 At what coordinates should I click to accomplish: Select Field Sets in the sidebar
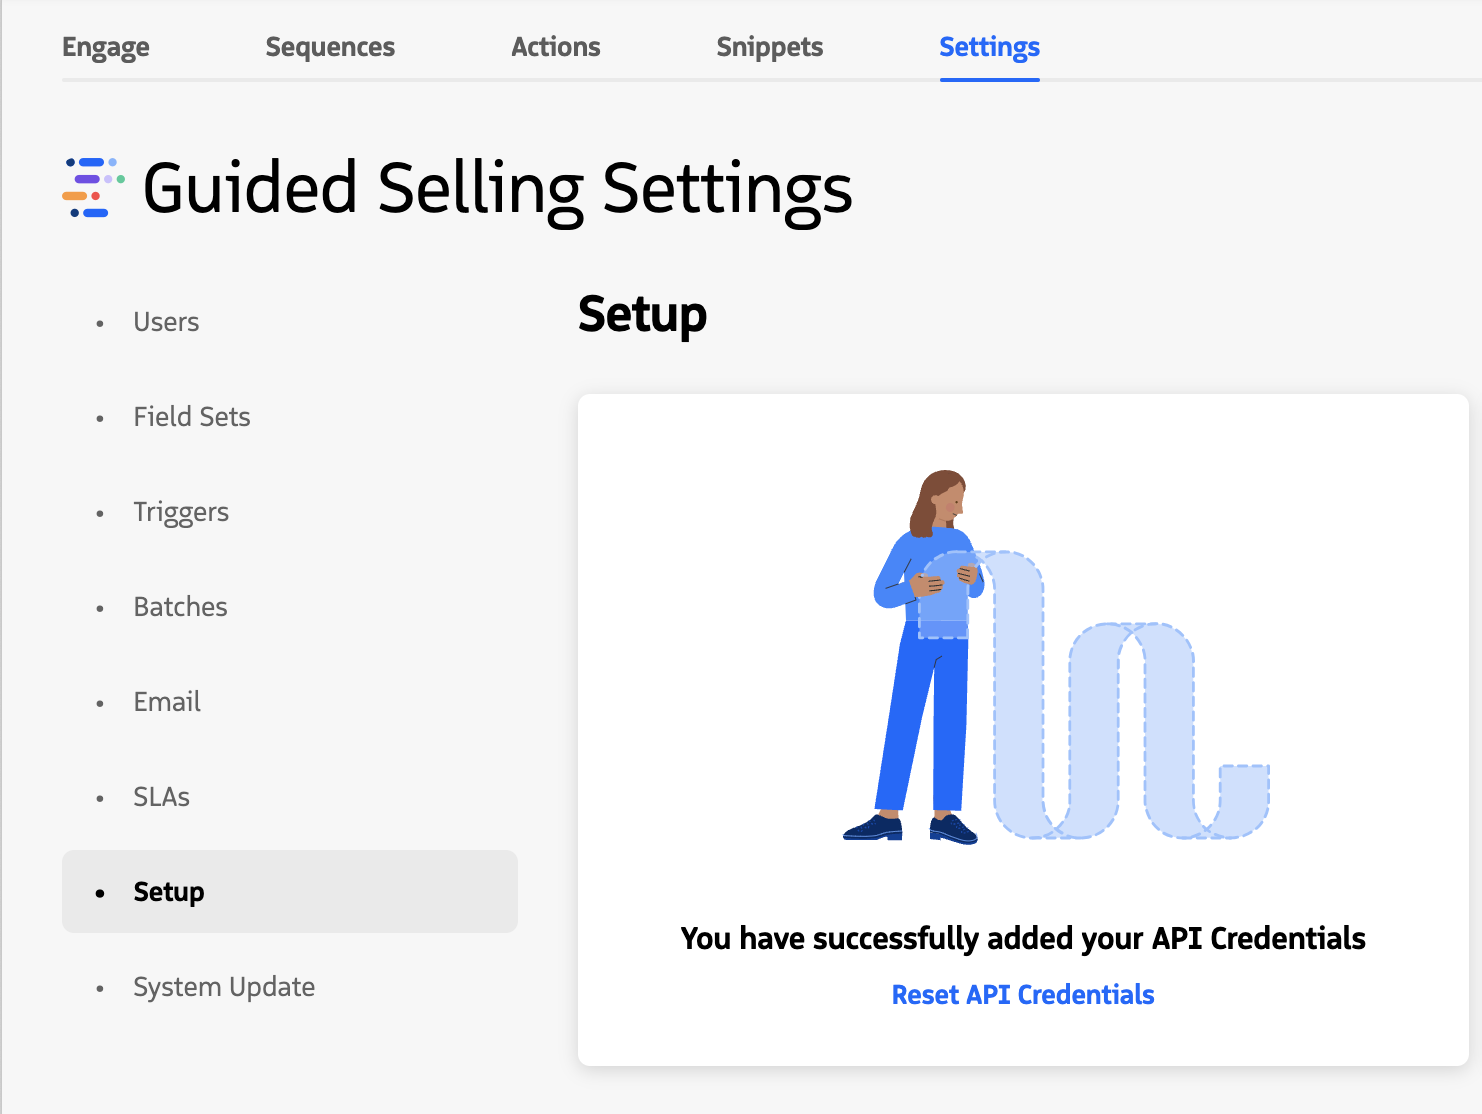coord(192,416)
